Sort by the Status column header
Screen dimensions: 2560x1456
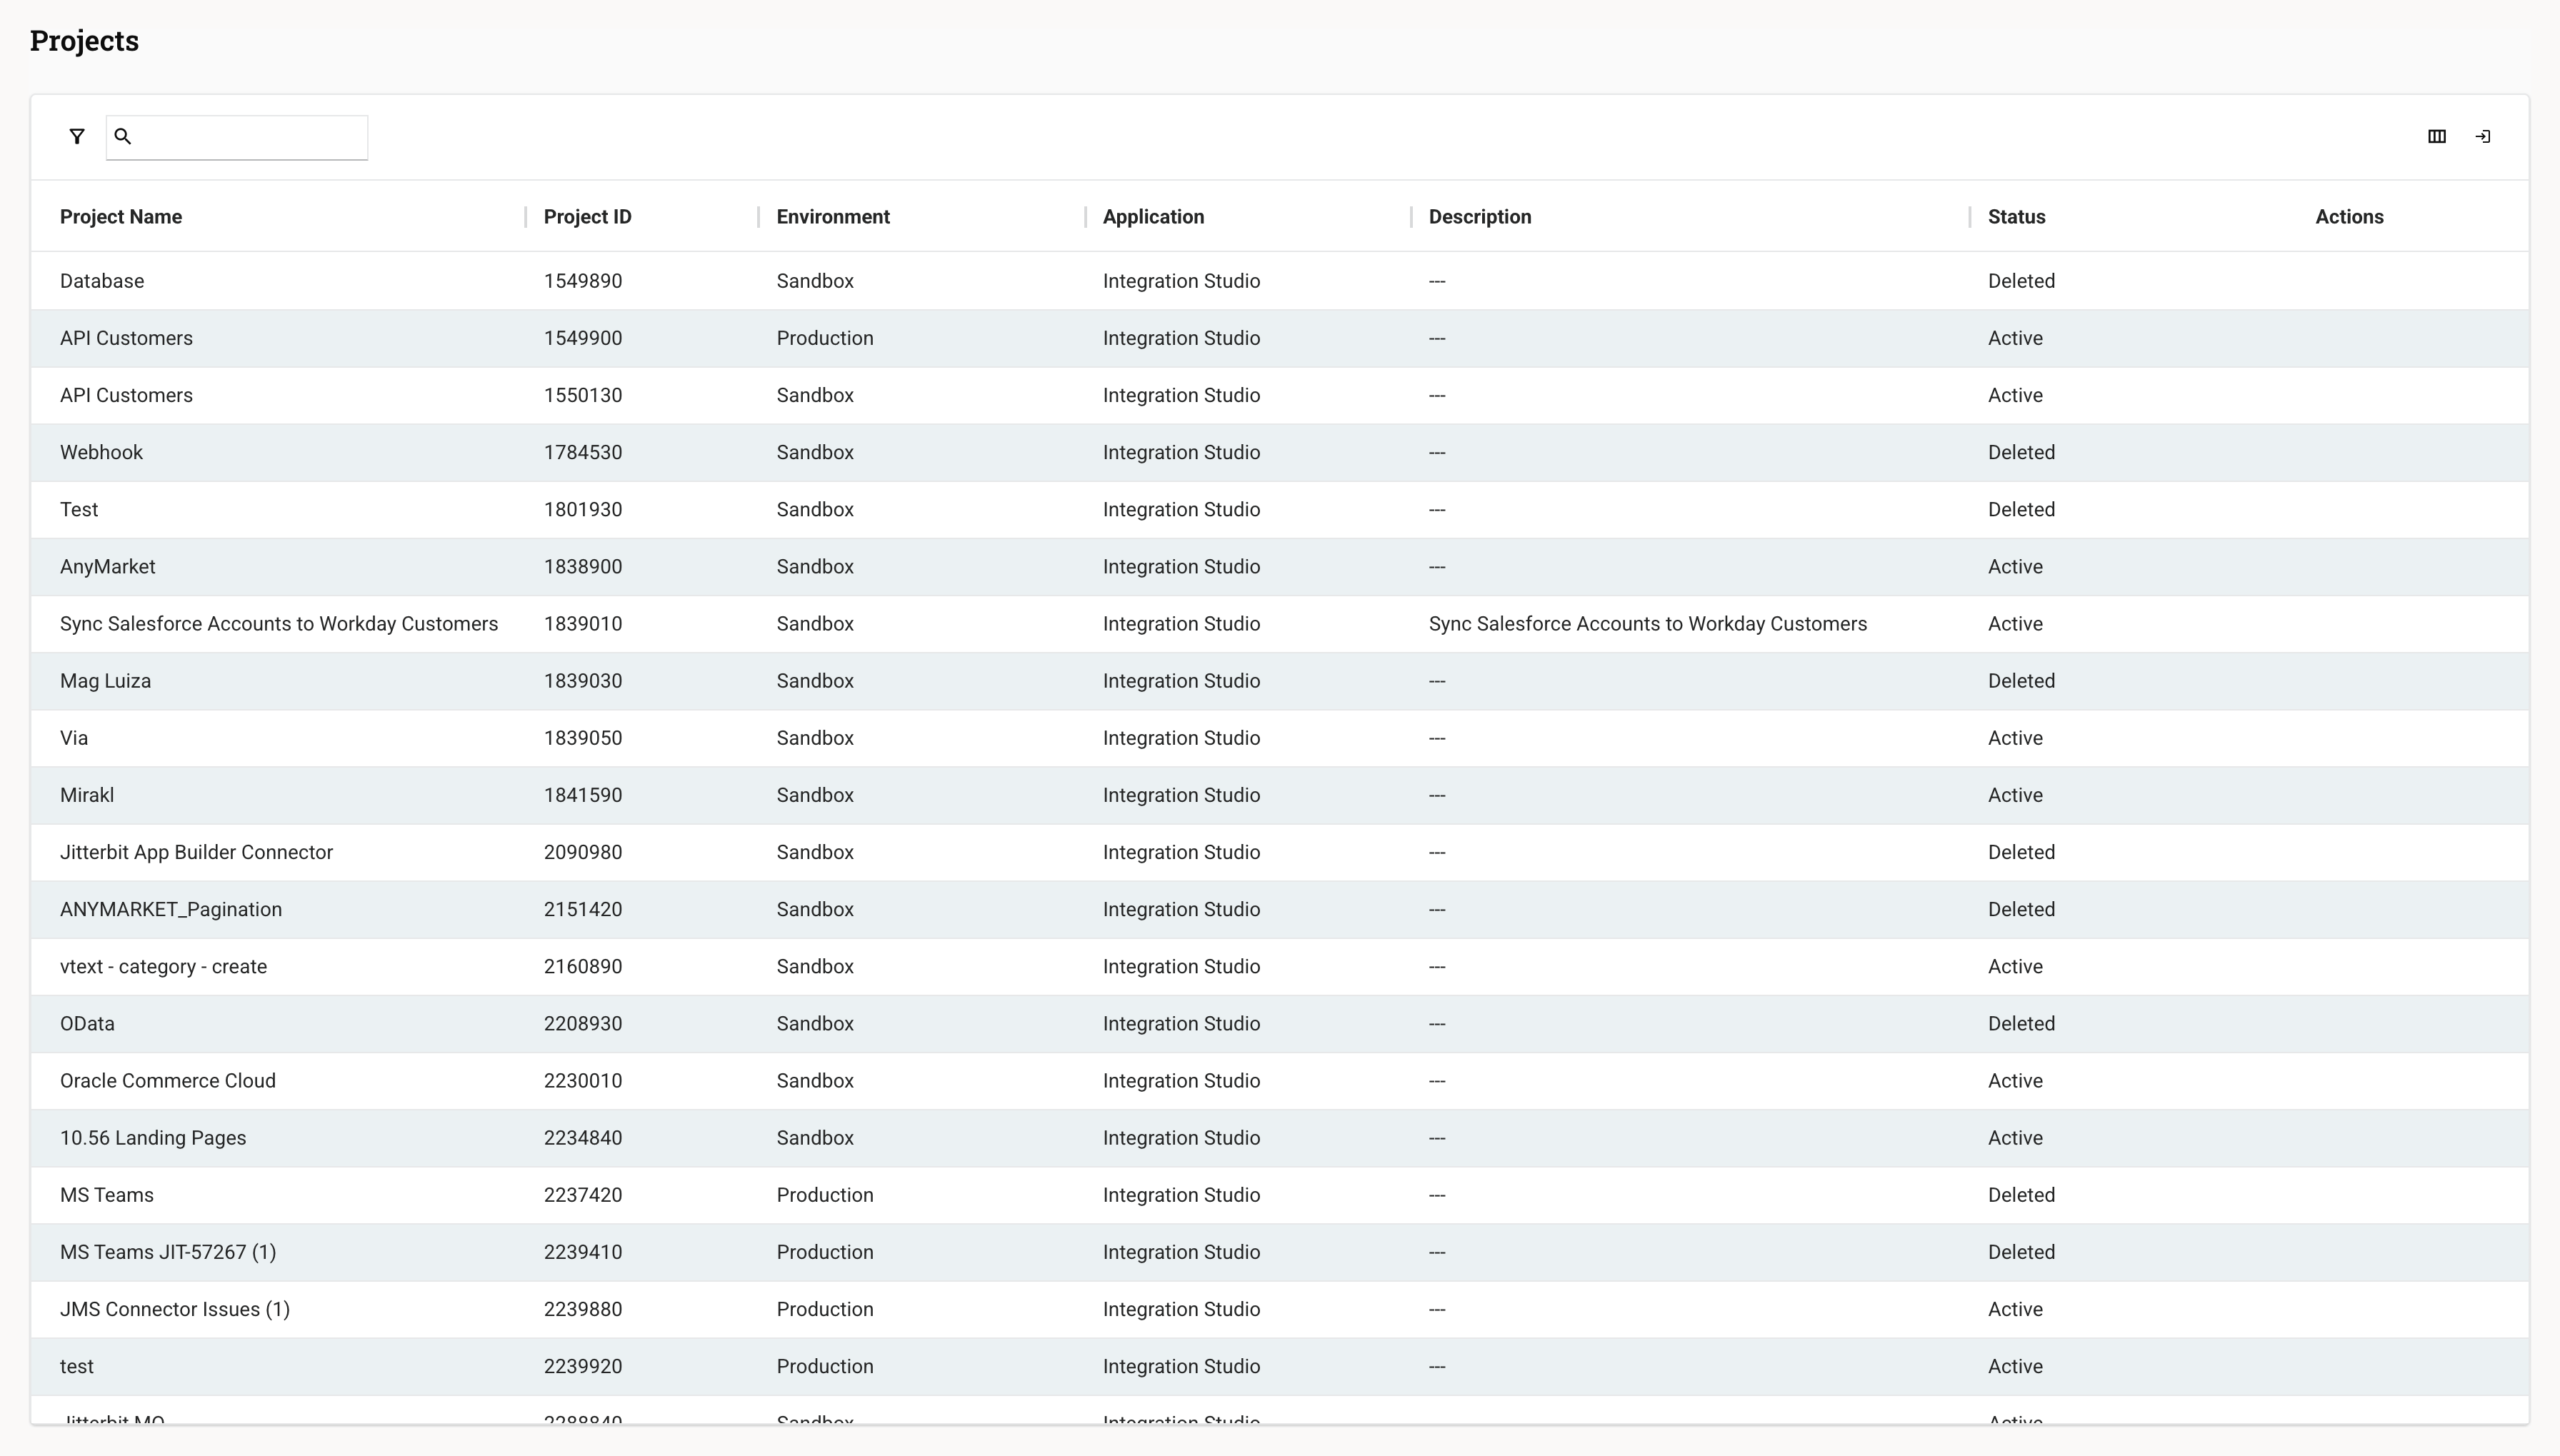click(2016, 216)
